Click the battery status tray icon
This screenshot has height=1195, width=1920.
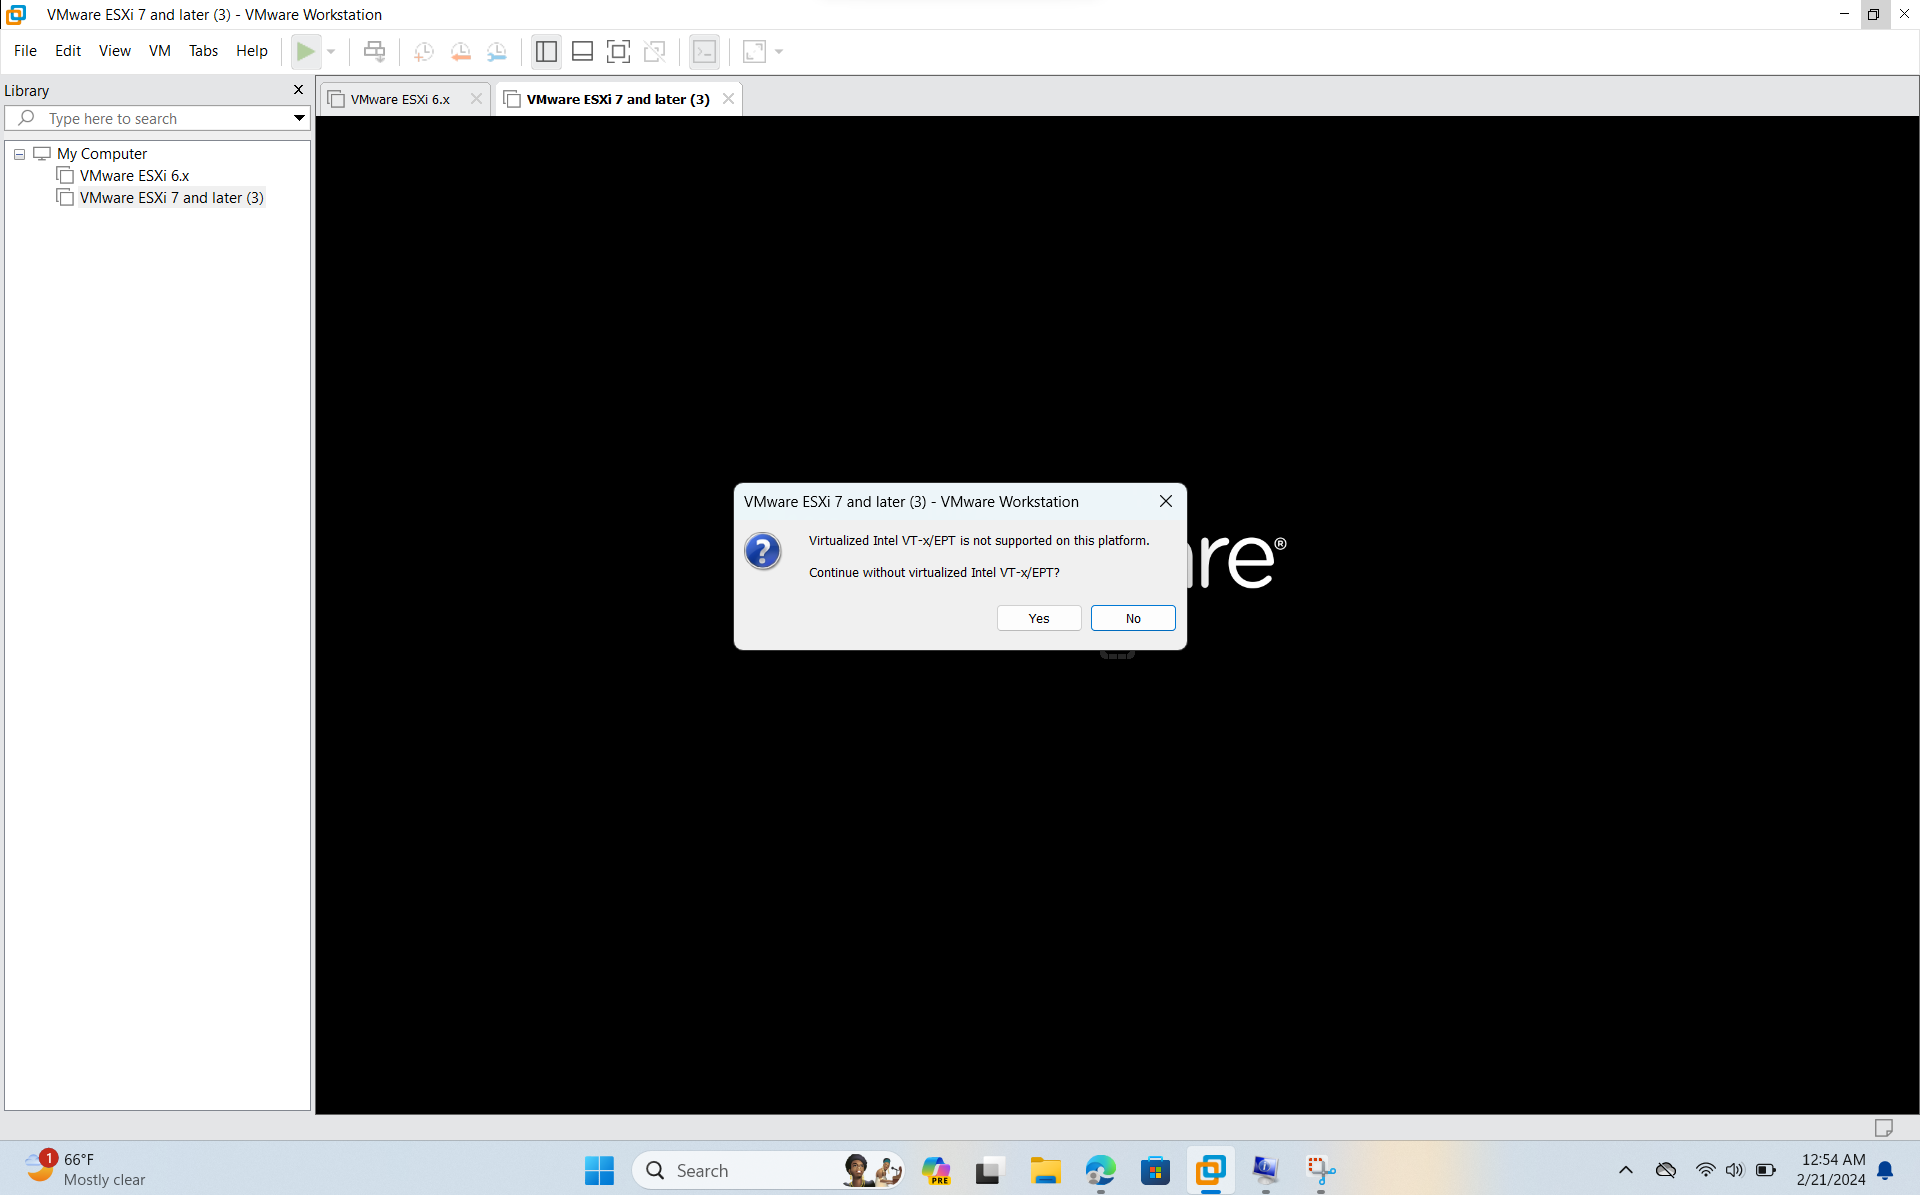click(1766, 1170)
